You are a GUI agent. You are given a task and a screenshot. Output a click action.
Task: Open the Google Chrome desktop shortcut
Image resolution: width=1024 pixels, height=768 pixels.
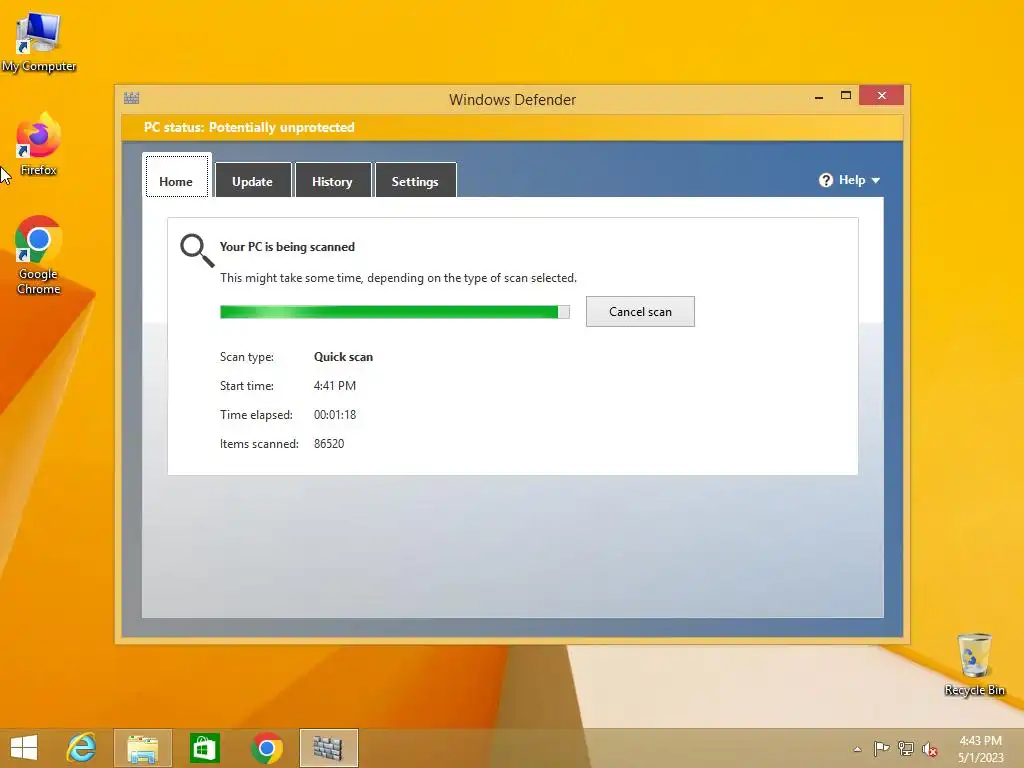coord(39,255)
